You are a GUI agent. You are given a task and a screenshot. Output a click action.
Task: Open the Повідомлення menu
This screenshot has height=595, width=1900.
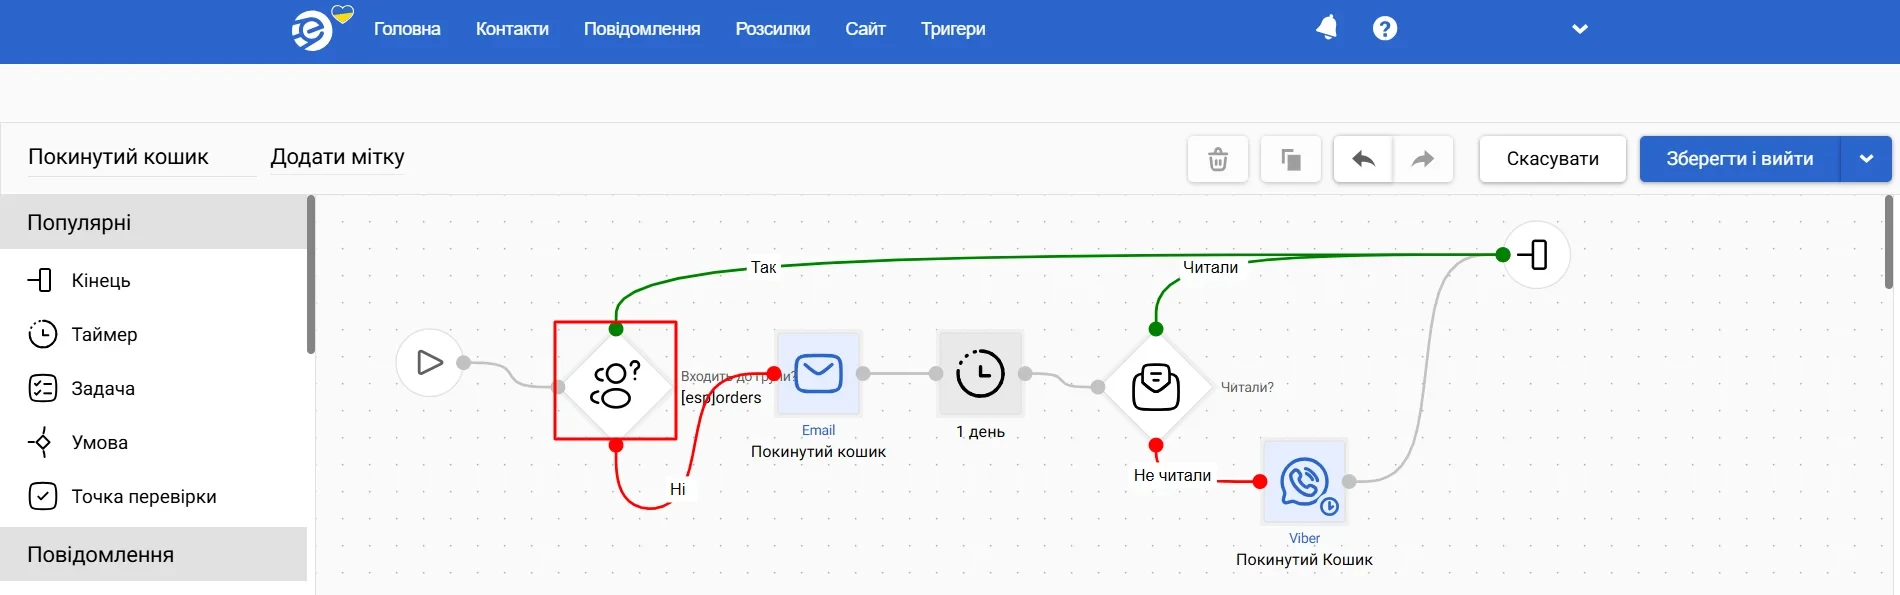pos(642,29)
